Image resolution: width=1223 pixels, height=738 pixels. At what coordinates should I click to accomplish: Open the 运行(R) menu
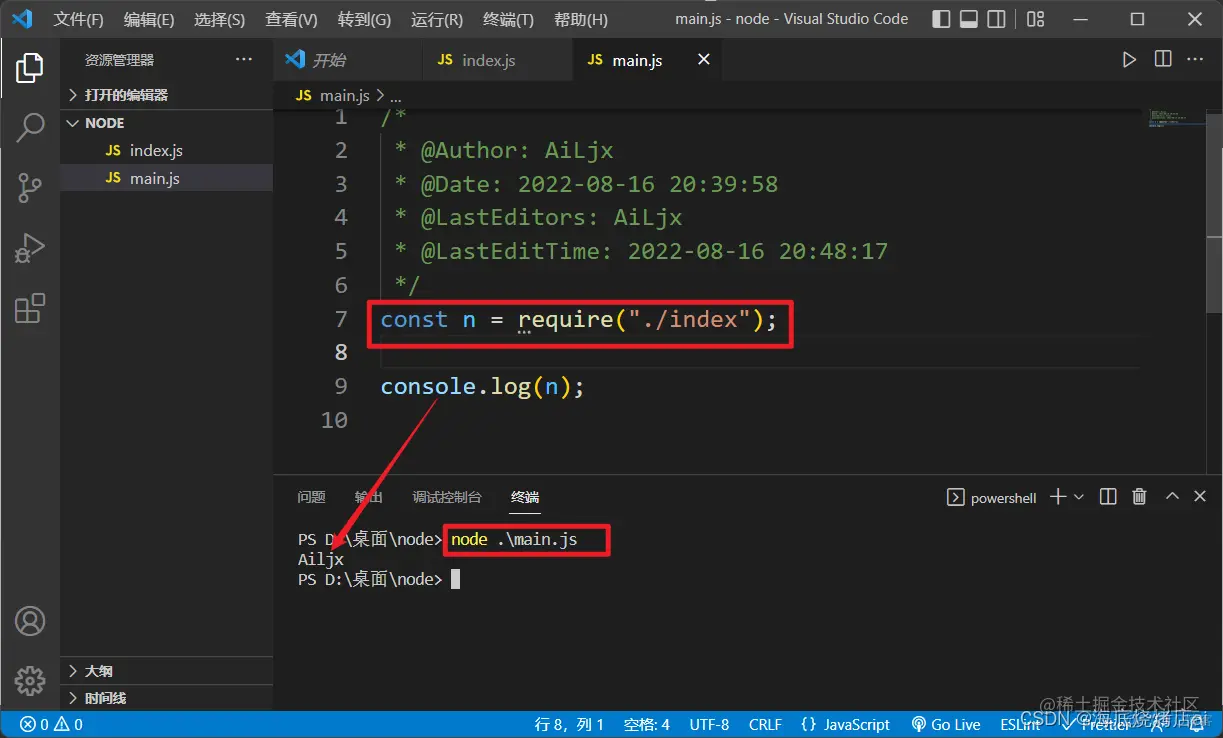[x=437, y=19]
